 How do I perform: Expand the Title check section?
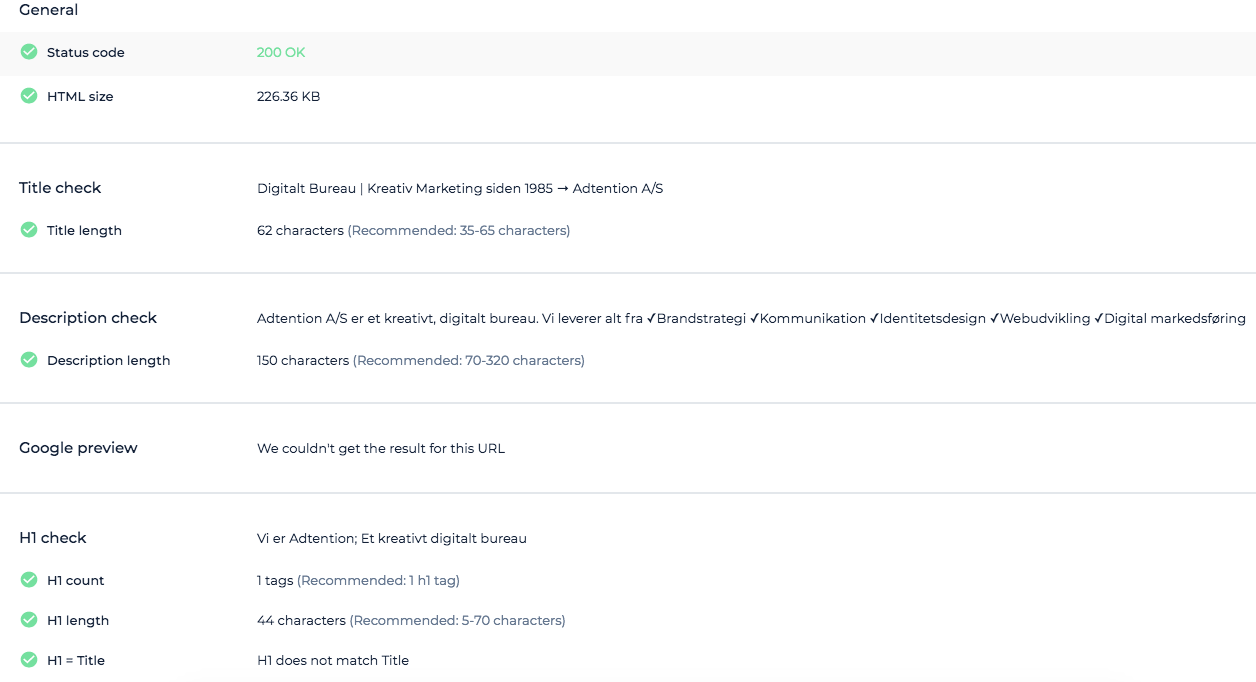(x=60, y=187)
